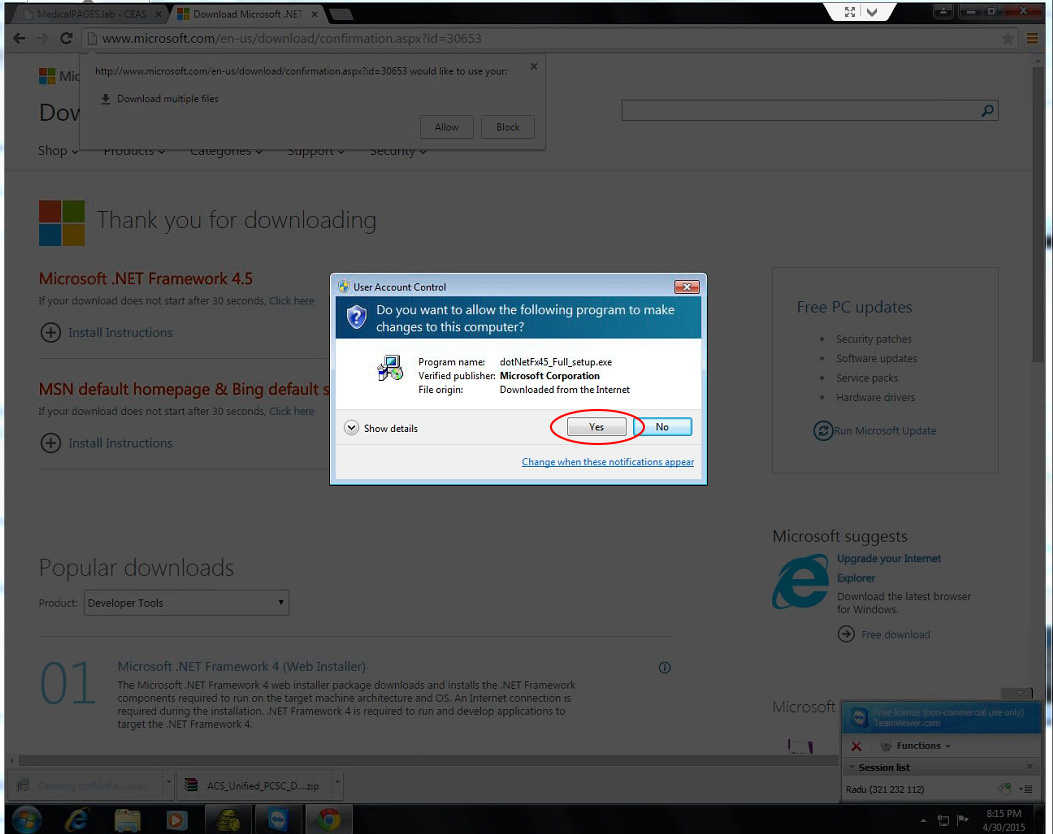1053x834 pixels.
Task: Open session options menu beside Radu
Action: [1025, 789]
